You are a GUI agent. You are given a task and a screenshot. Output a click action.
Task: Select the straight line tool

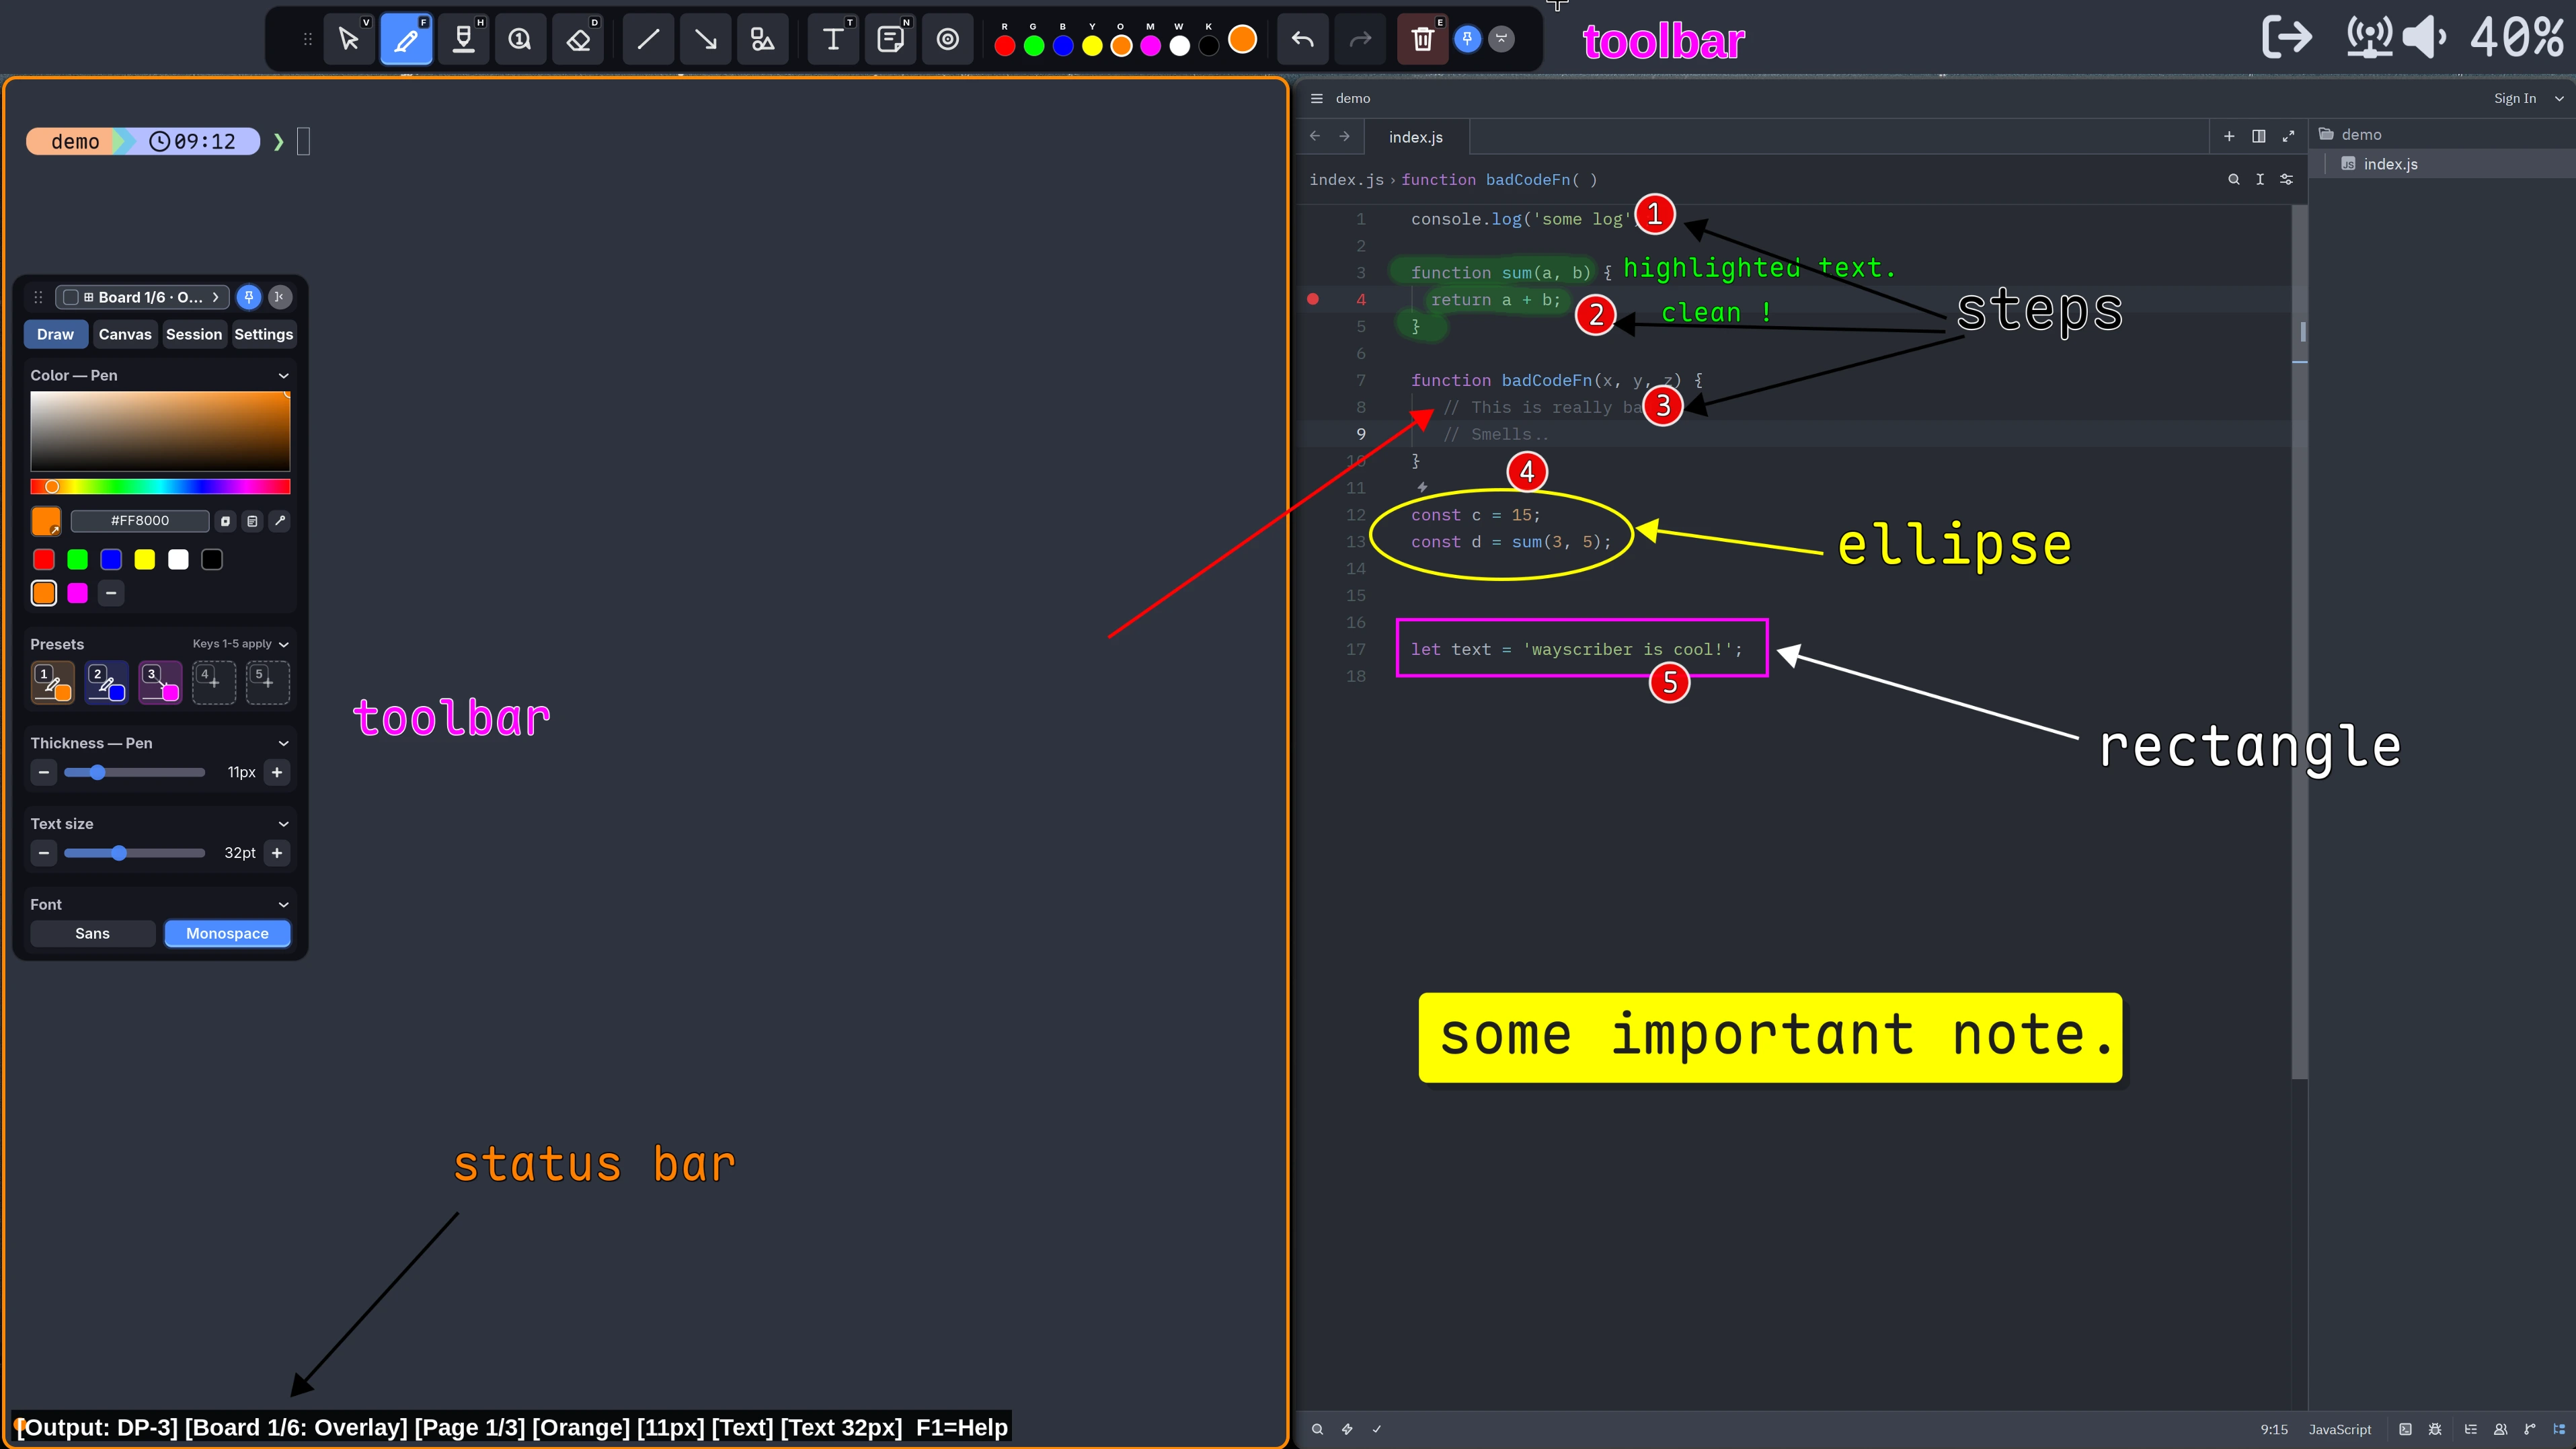pos(648,39)
